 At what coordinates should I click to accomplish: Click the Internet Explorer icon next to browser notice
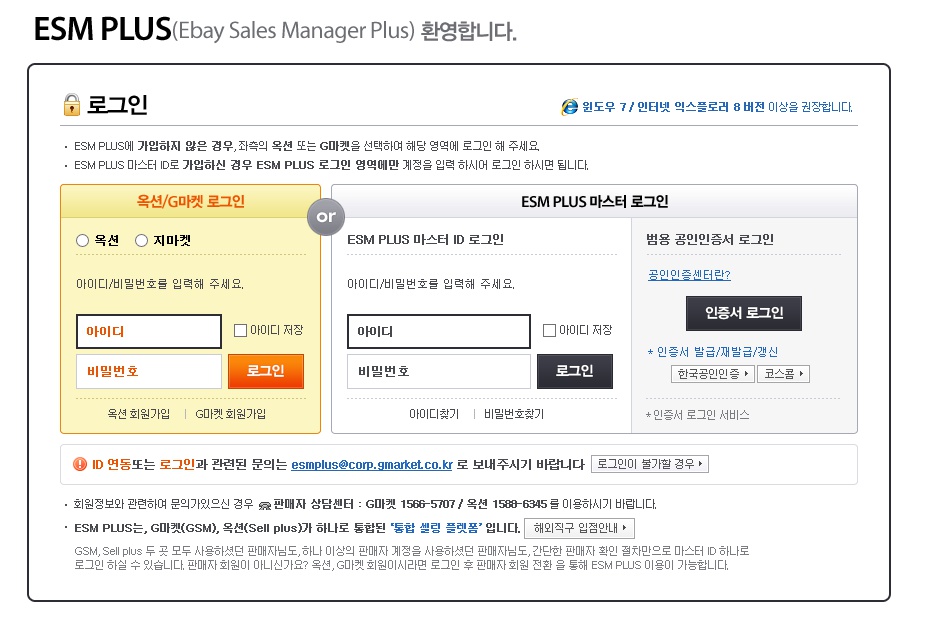(x=571, y=107)
